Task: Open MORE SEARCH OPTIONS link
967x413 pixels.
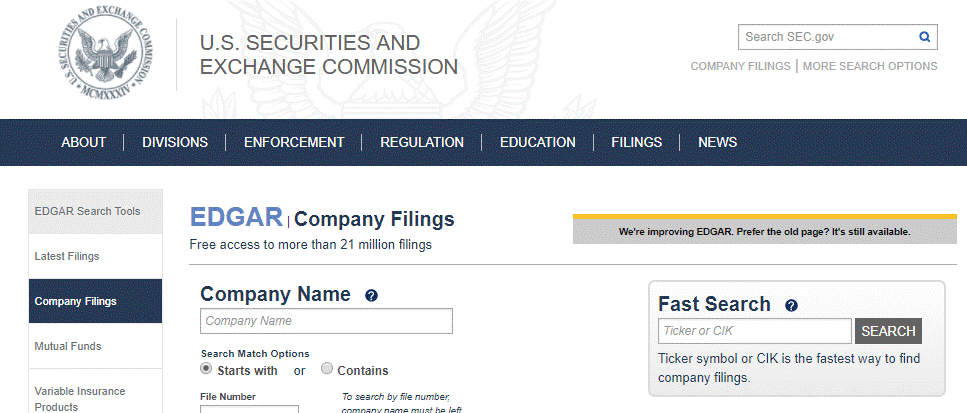Action: 870,66
